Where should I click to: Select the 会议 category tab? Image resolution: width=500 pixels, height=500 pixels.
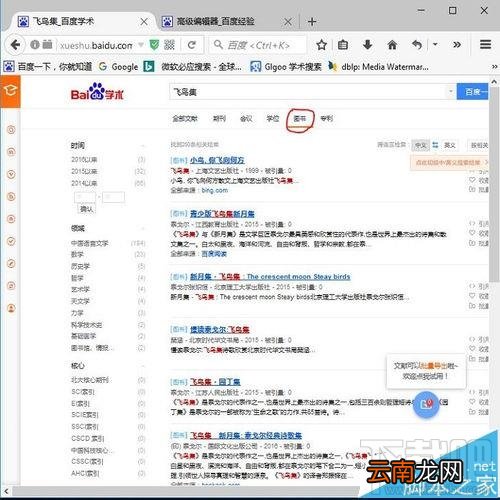pyautogui.click(x=246, y=118)
